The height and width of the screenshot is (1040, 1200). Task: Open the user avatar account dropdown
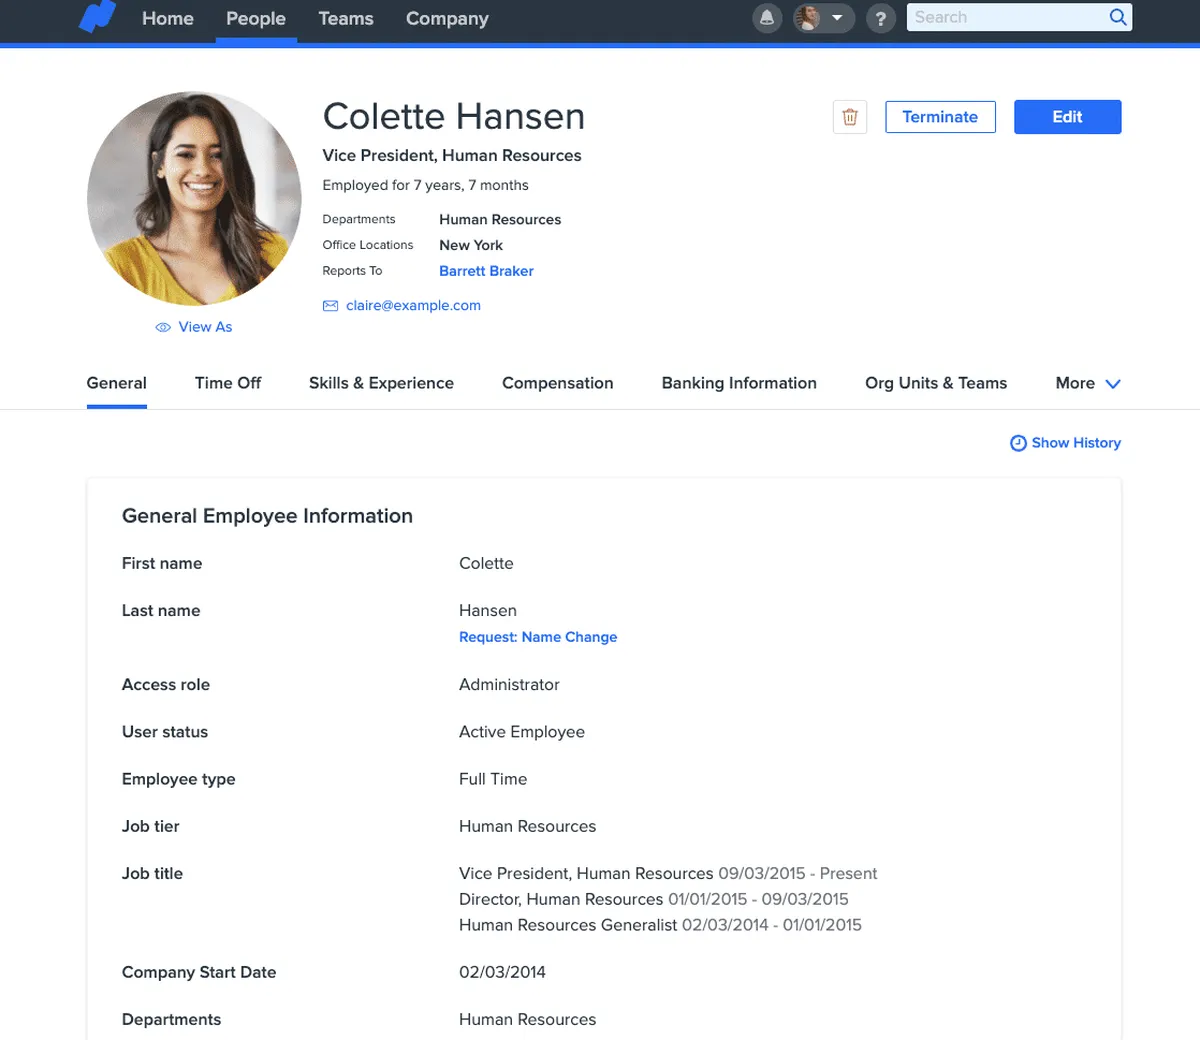[823, 18]
